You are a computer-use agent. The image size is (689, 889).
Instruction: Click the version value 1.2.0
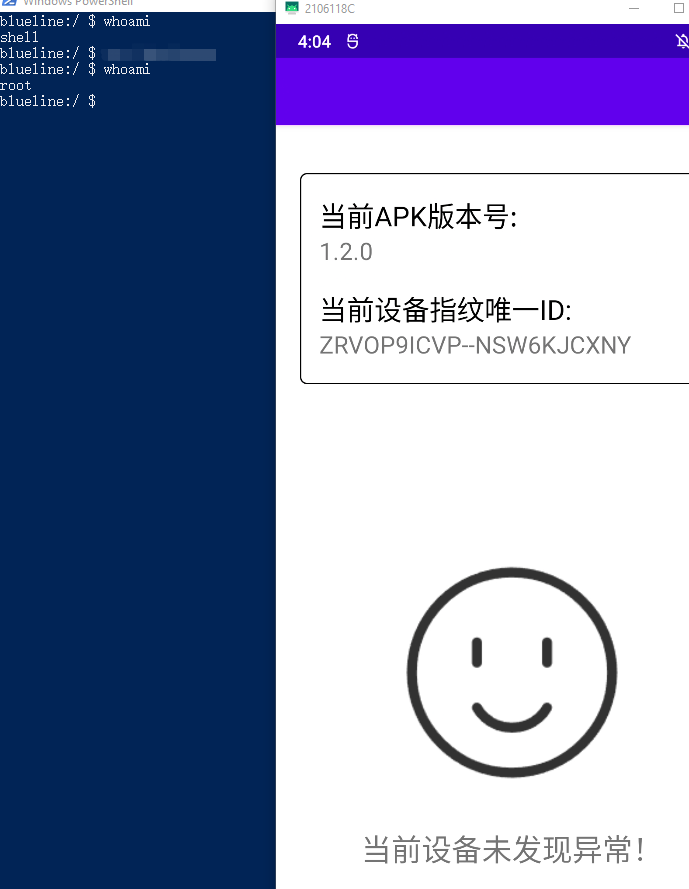click(x=346, y=252)
